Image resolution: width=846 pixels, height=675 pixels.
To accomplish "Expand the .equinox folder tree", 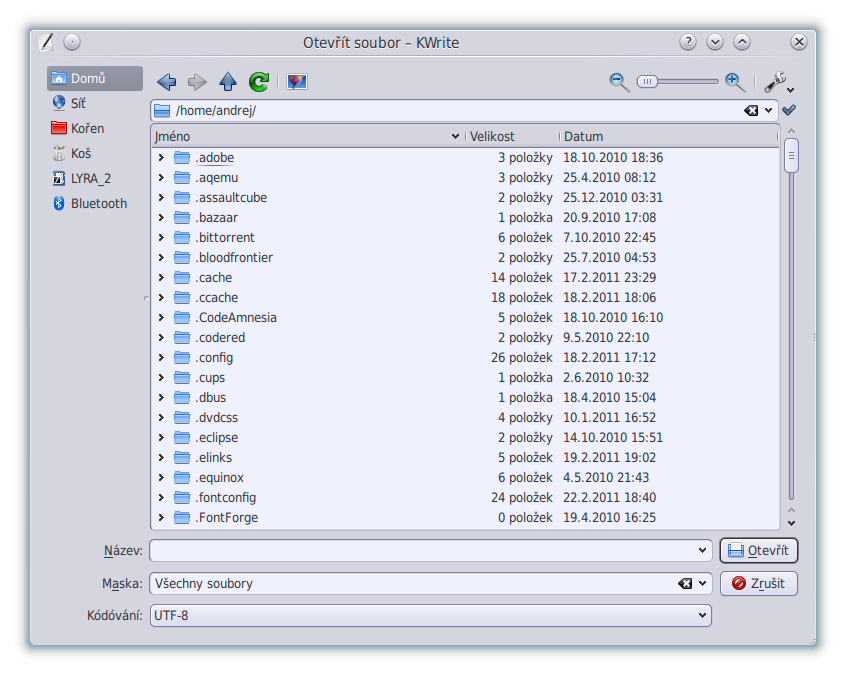I will point(161,478).
